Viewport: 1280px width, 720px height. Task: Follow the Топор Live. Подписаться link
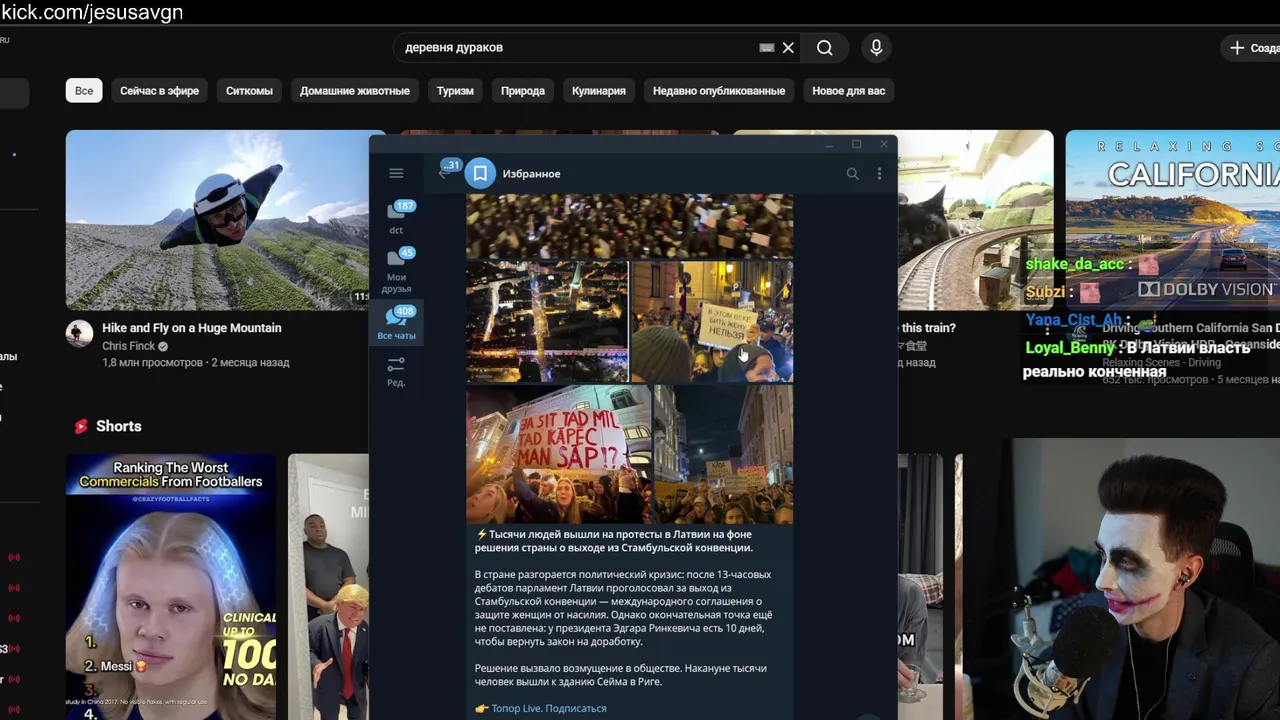coord(548,708)
